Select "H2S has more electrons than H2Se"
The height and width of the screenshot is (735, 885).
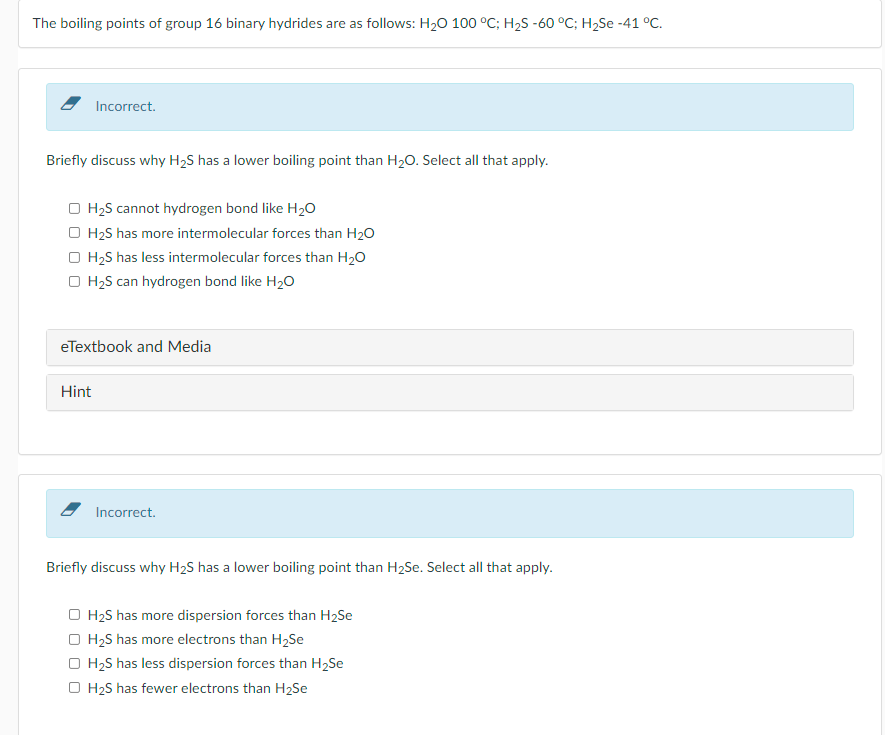pyautogui.click(x=74, y=639)
